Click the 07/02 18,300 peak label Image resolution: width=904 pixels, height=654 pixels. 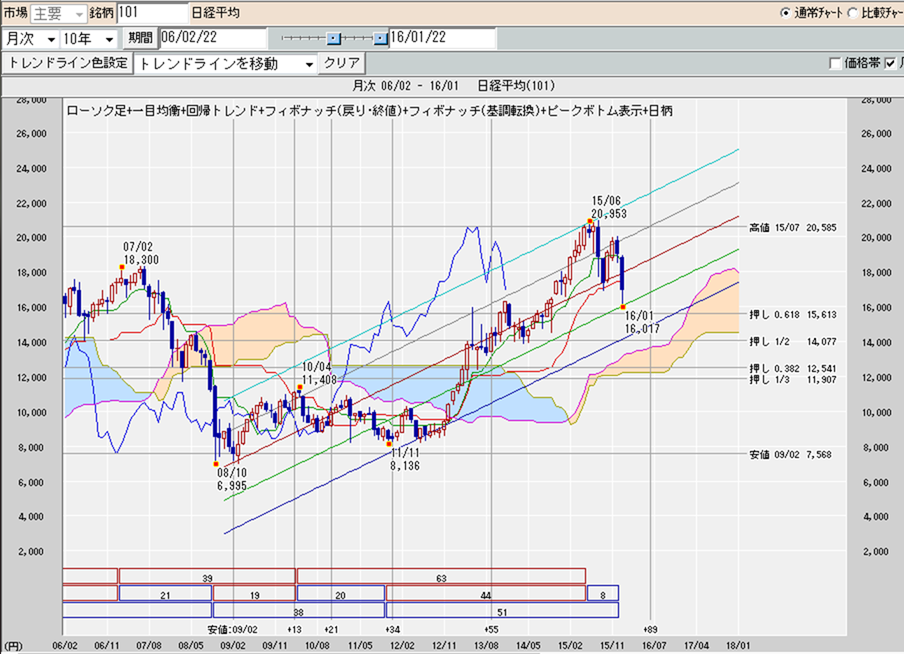click(x=141, y=253)
